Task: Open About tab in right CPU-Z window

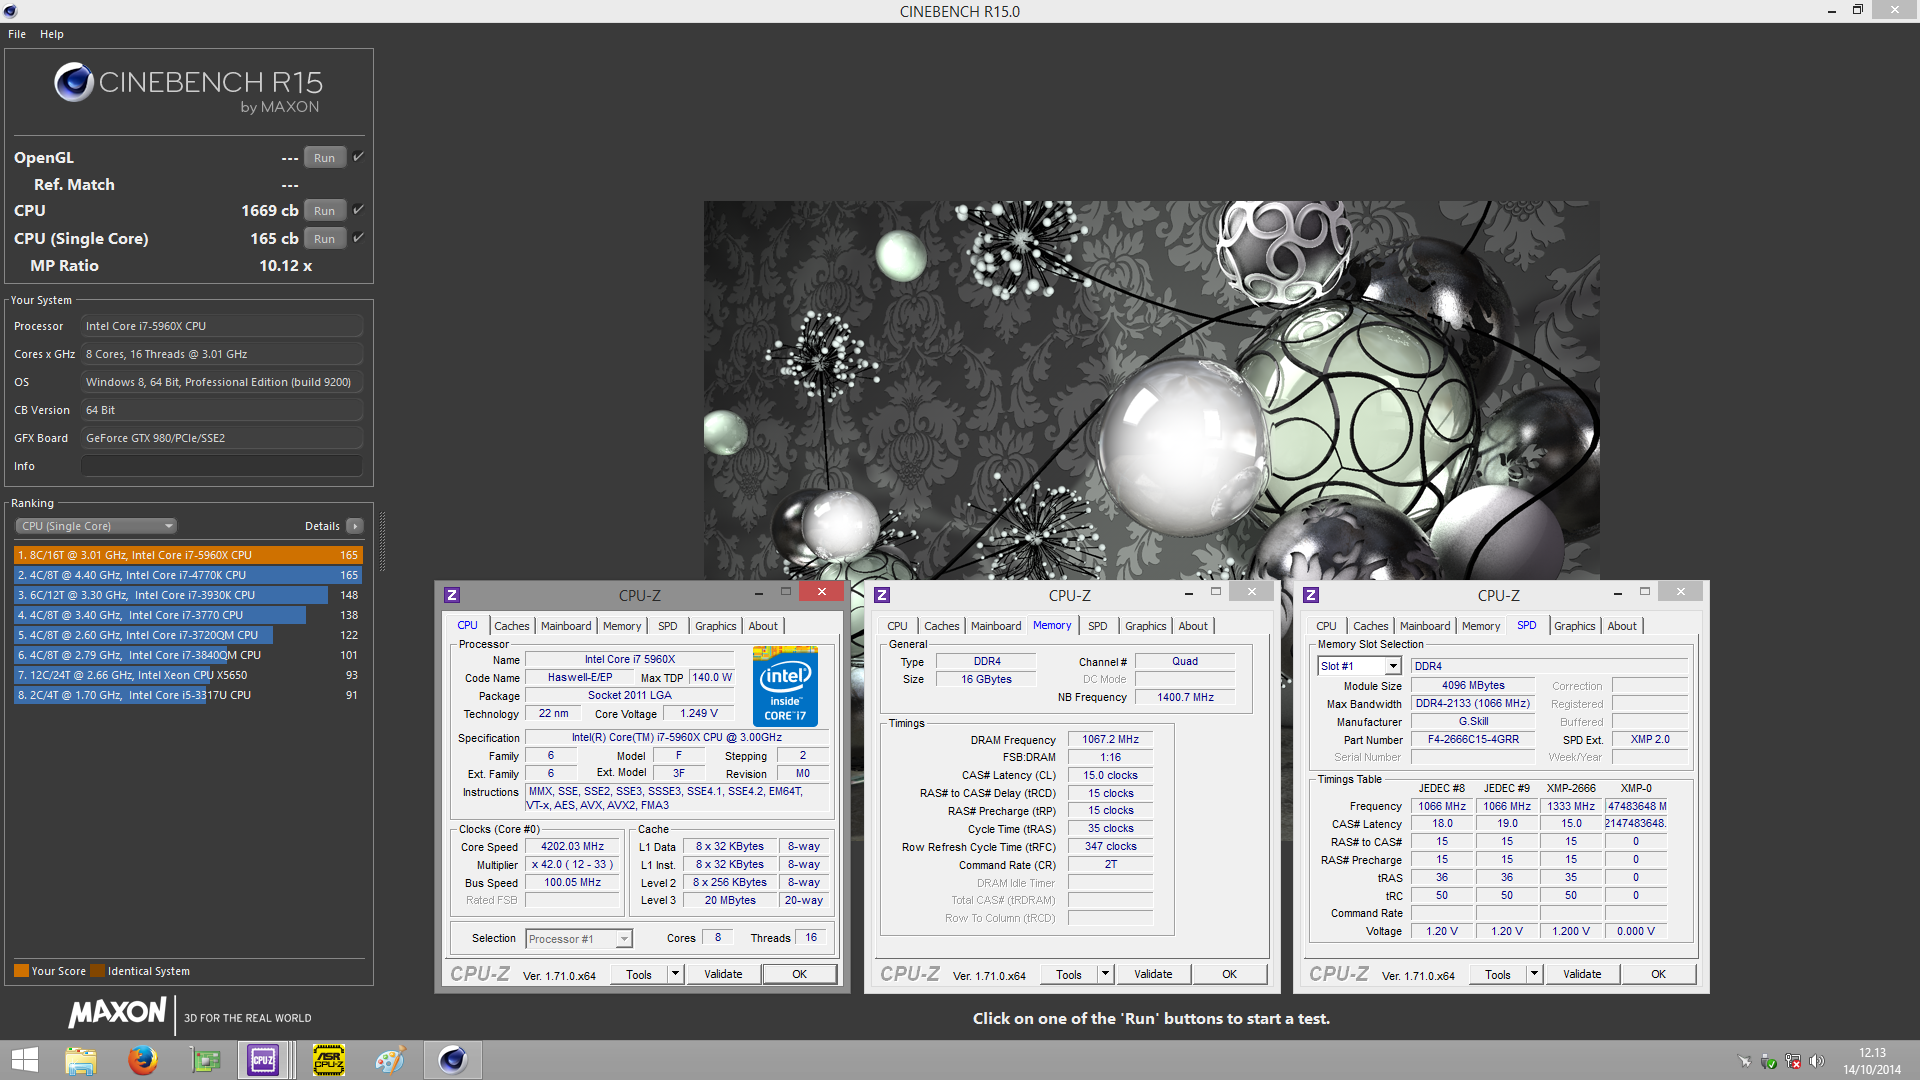Action: tap(1622, 626)
